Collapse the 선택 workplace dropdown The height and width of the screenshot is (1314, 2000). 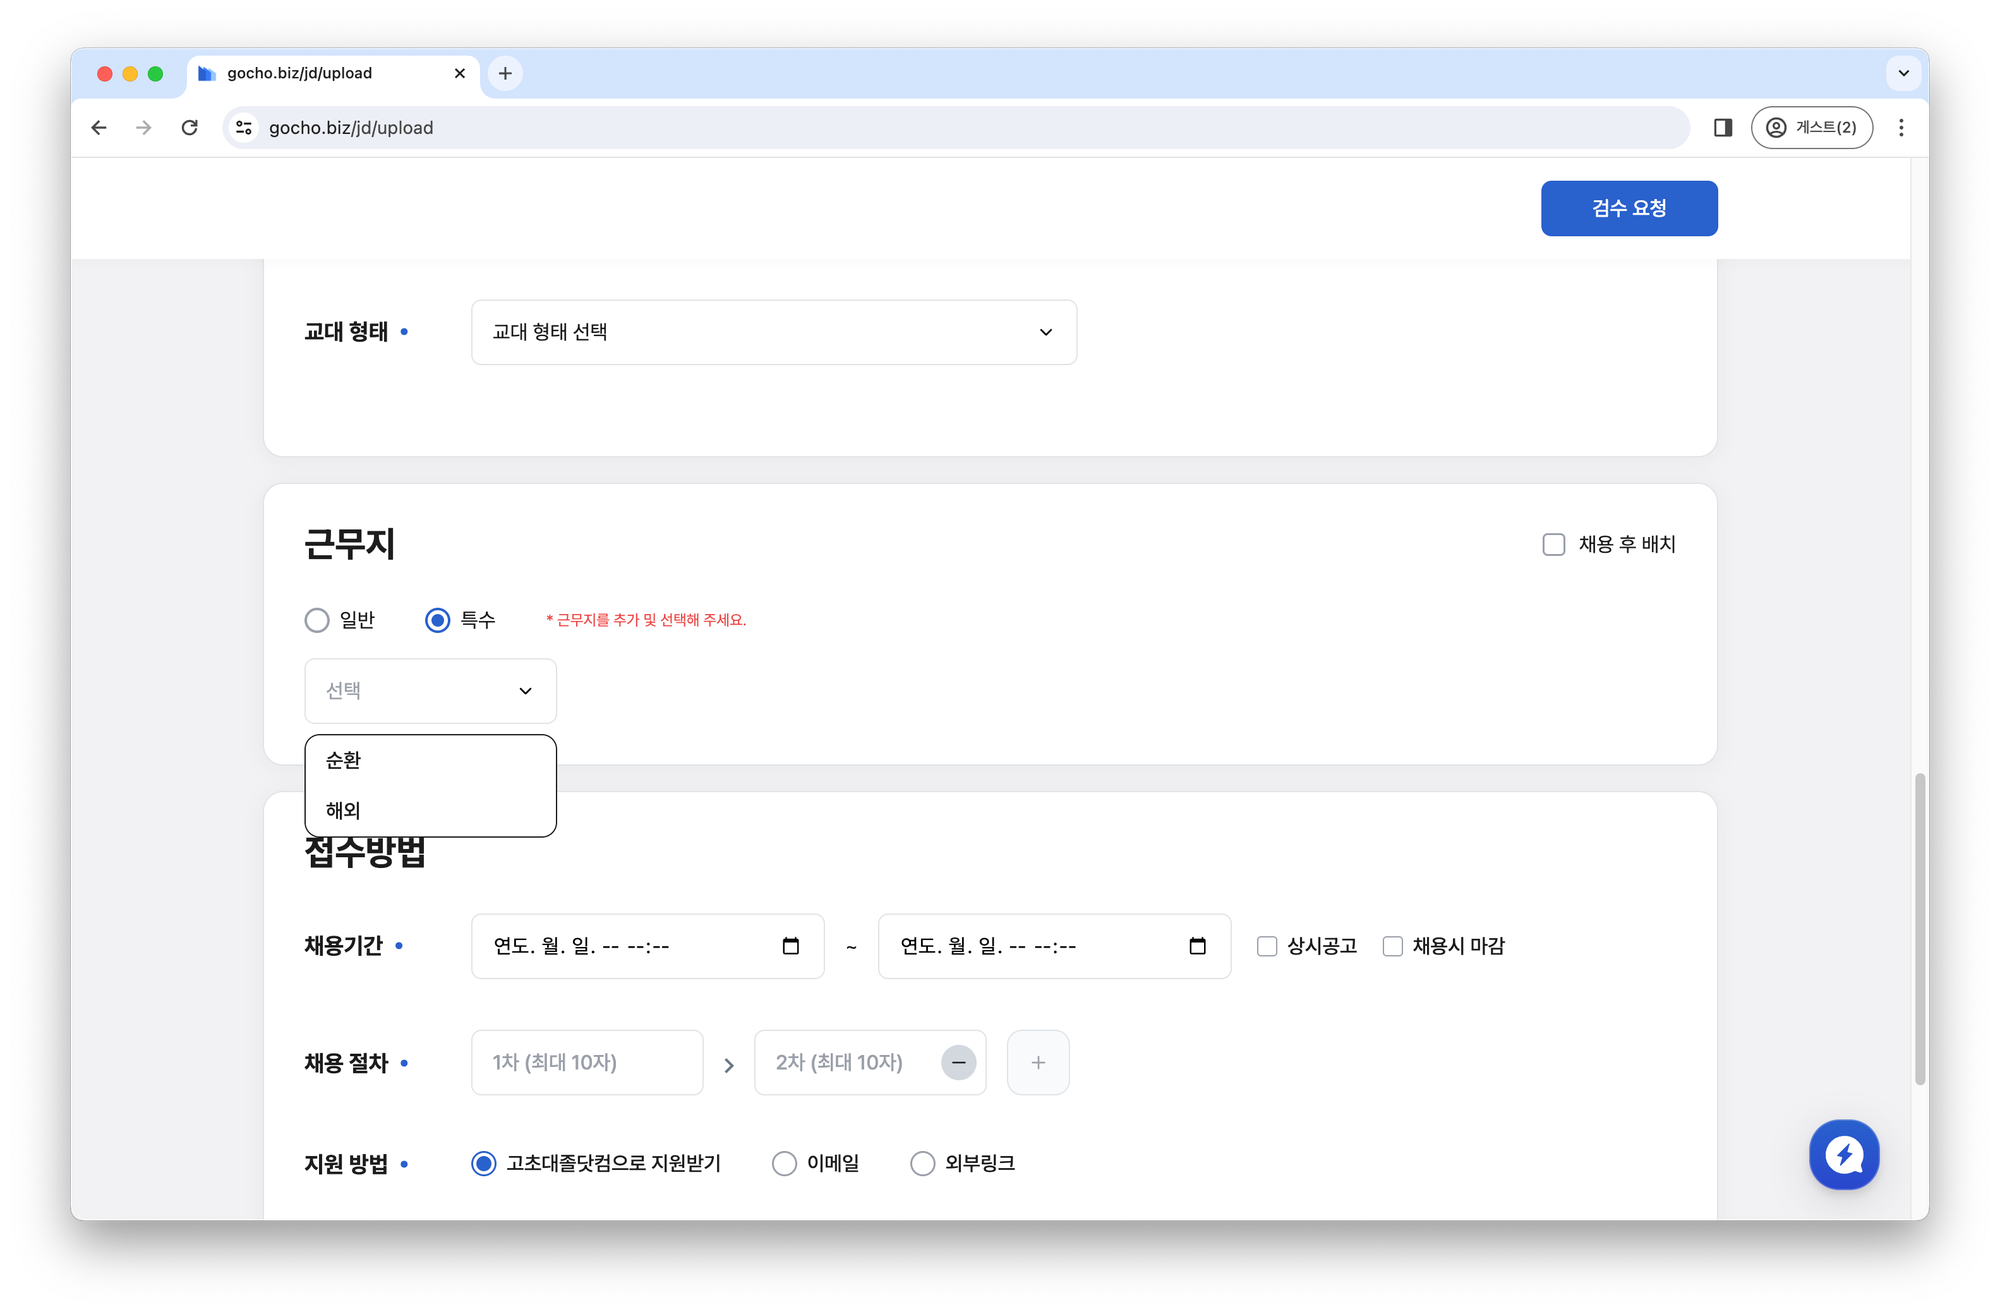click(x=430, y=691)
